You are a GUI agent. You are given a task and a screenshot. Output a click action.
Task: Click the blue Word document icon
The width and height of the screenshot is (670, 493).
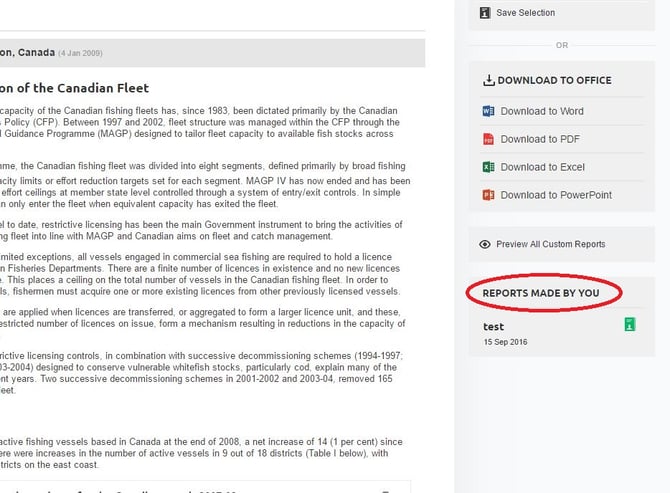click(487, 111)
